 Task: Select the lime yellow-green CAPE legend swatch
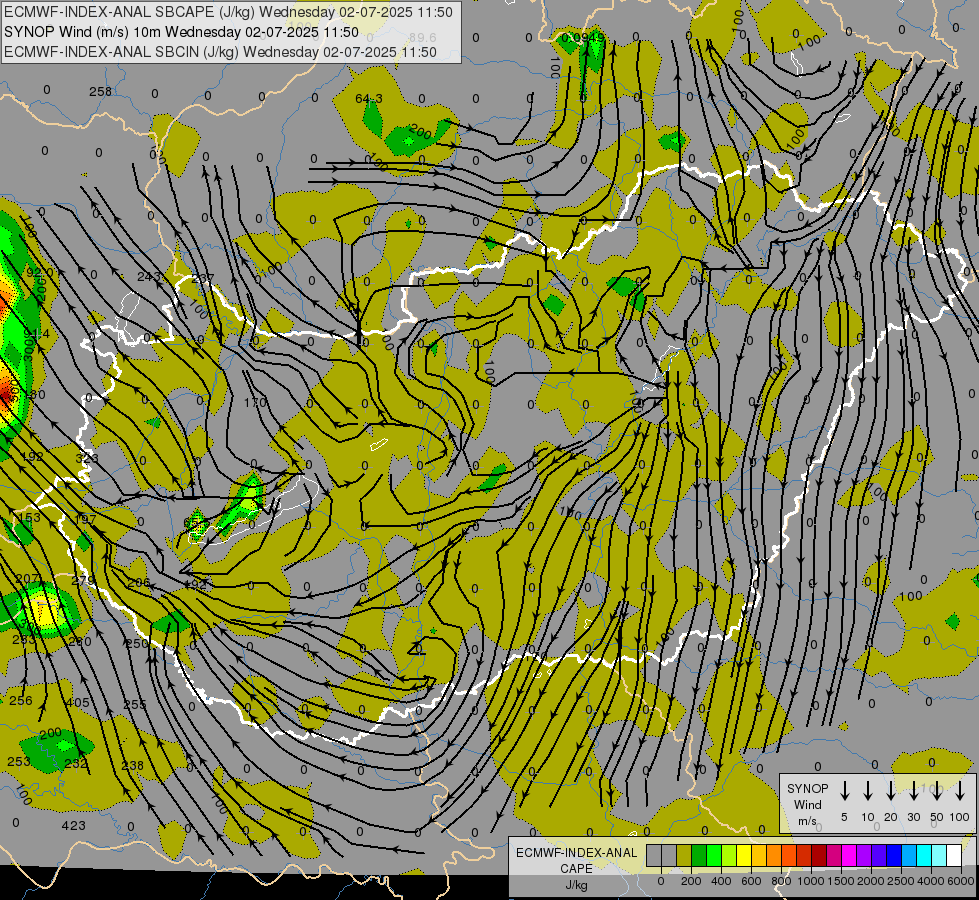tap(729, 855)
